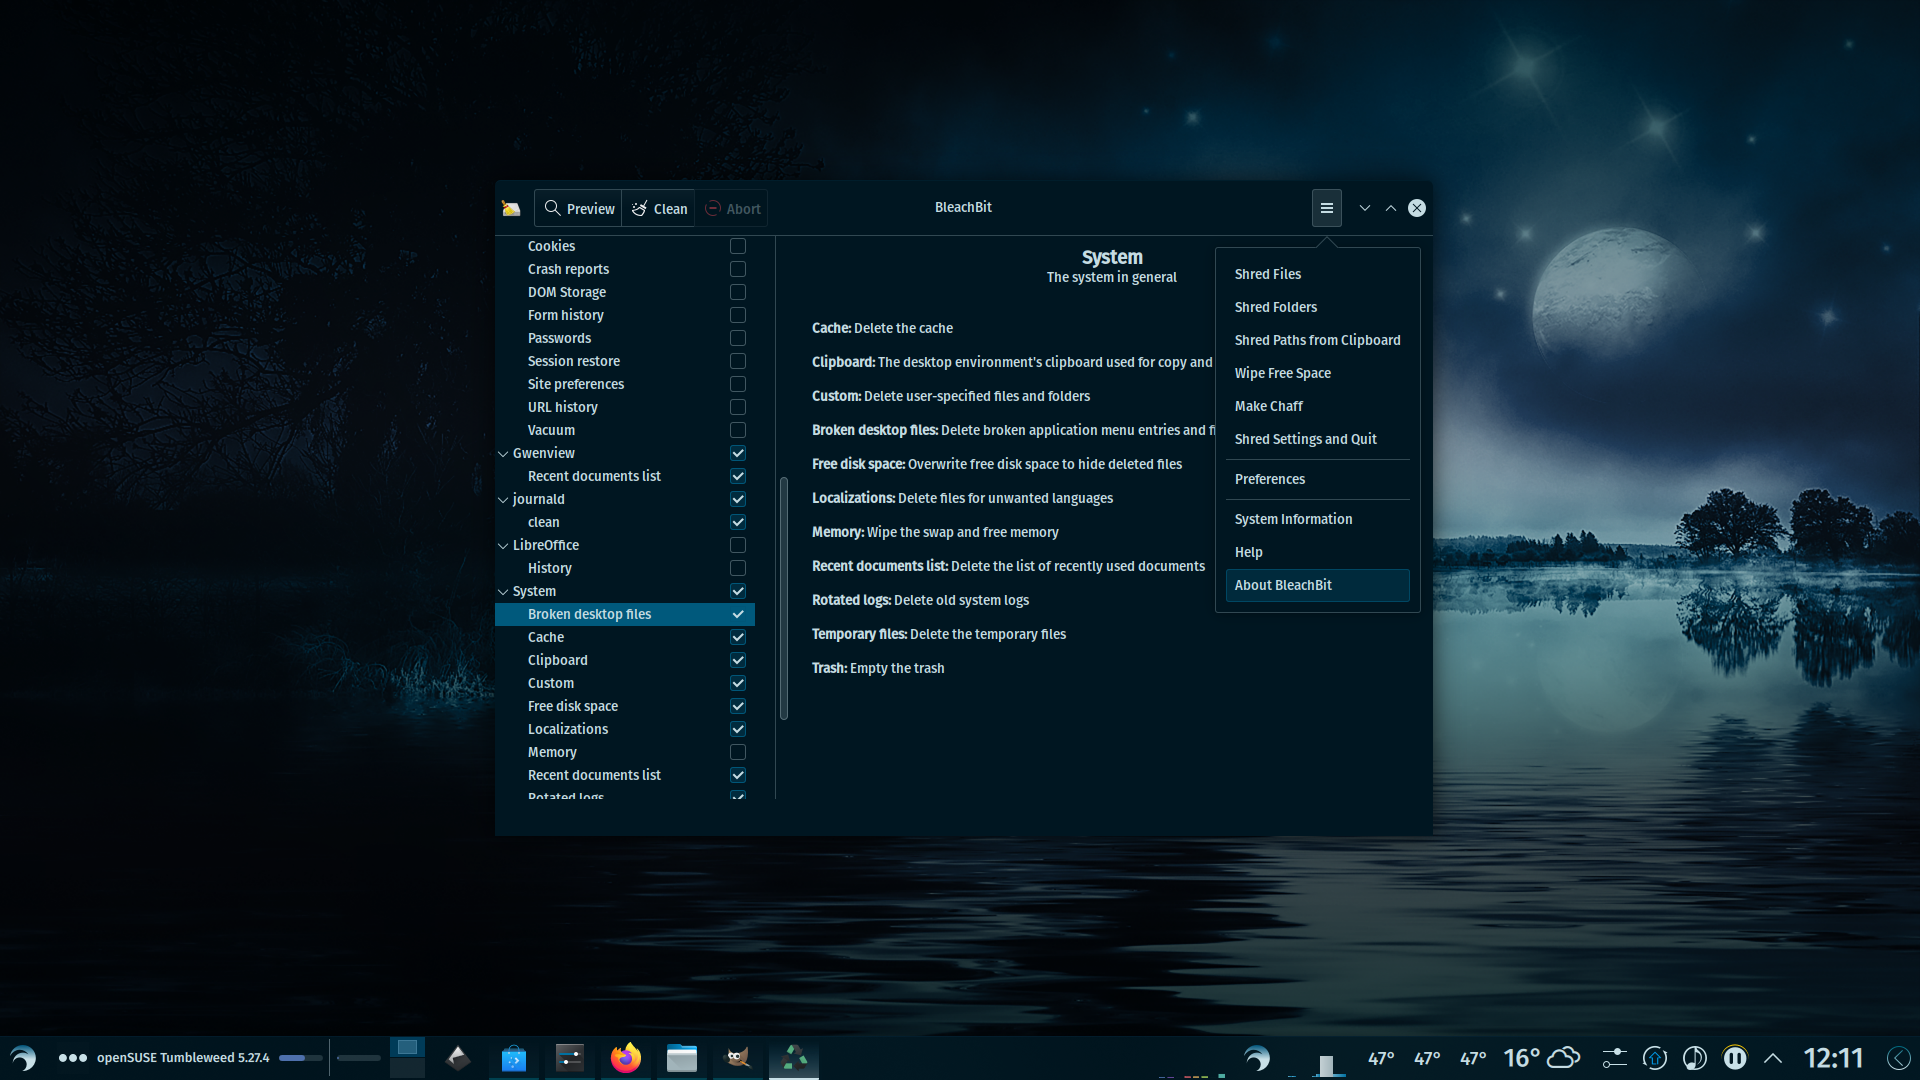
Task: Enable the Crash reports checkbox
Action: click(x=738, y=269)
